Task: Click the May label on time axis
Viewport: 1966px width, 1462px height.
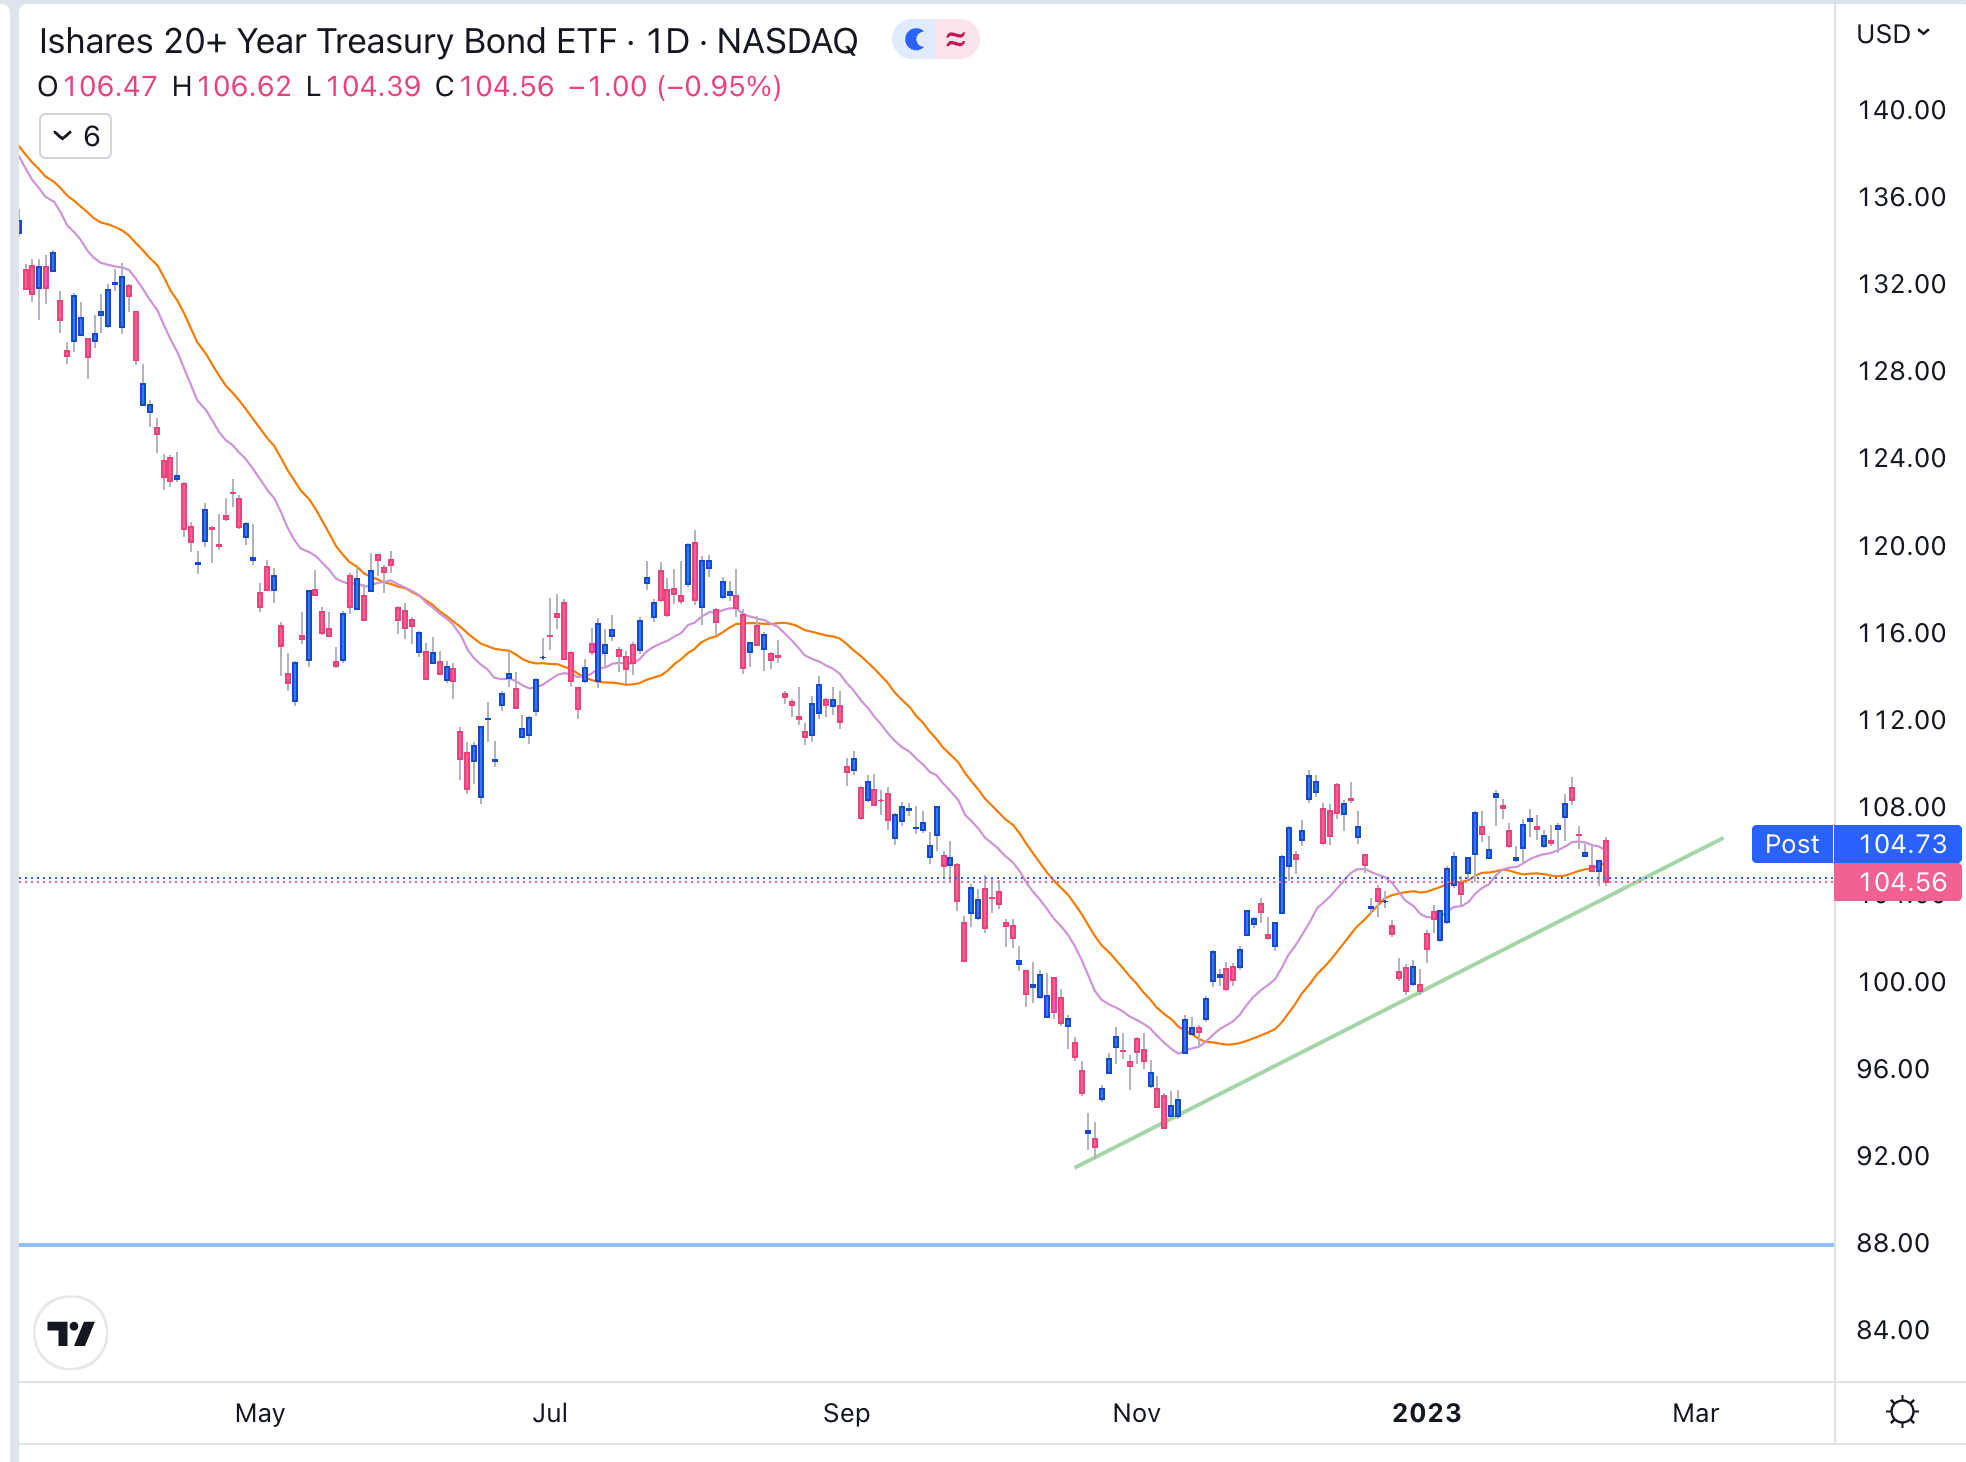Action: pyautogui.click(x=260, y=1413)
